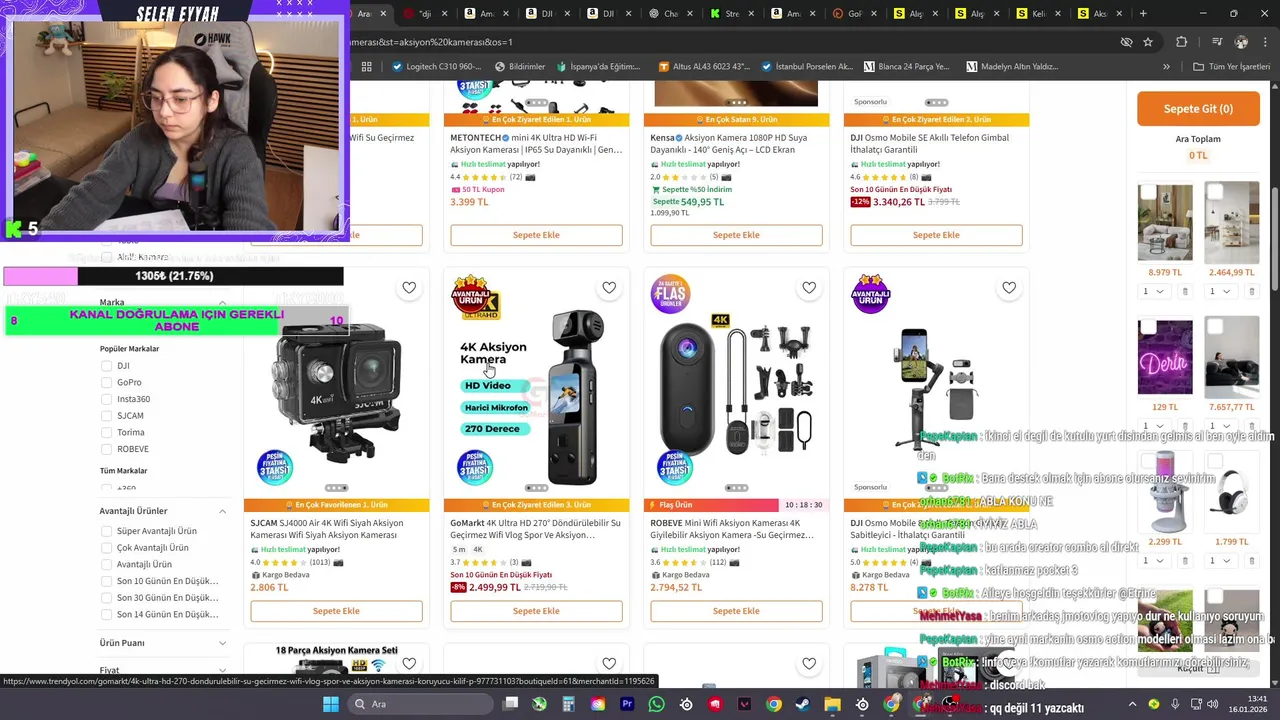Screen dimensions: 1280x720
Task: Tick the SJCAM brand checkbox
Action: coord(106,416)
